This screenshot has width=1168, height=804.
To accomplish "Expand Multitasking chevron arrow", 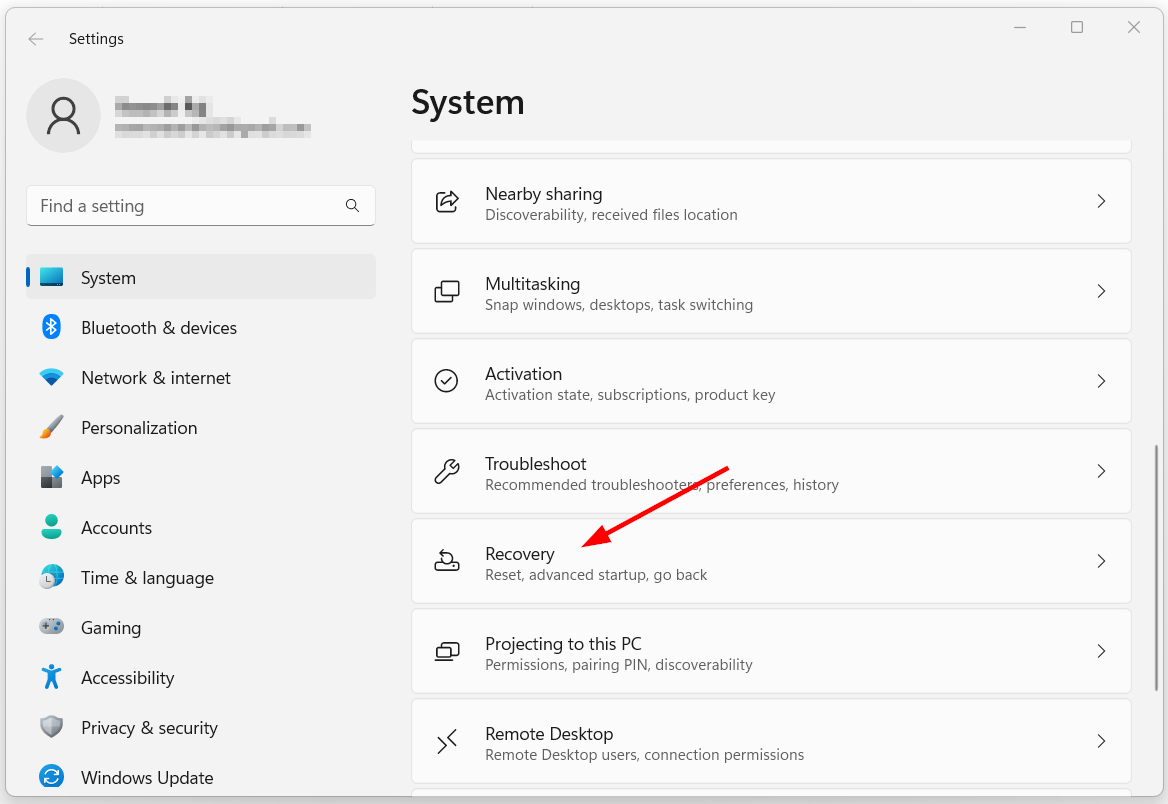I will click(x=1101, y=291).
